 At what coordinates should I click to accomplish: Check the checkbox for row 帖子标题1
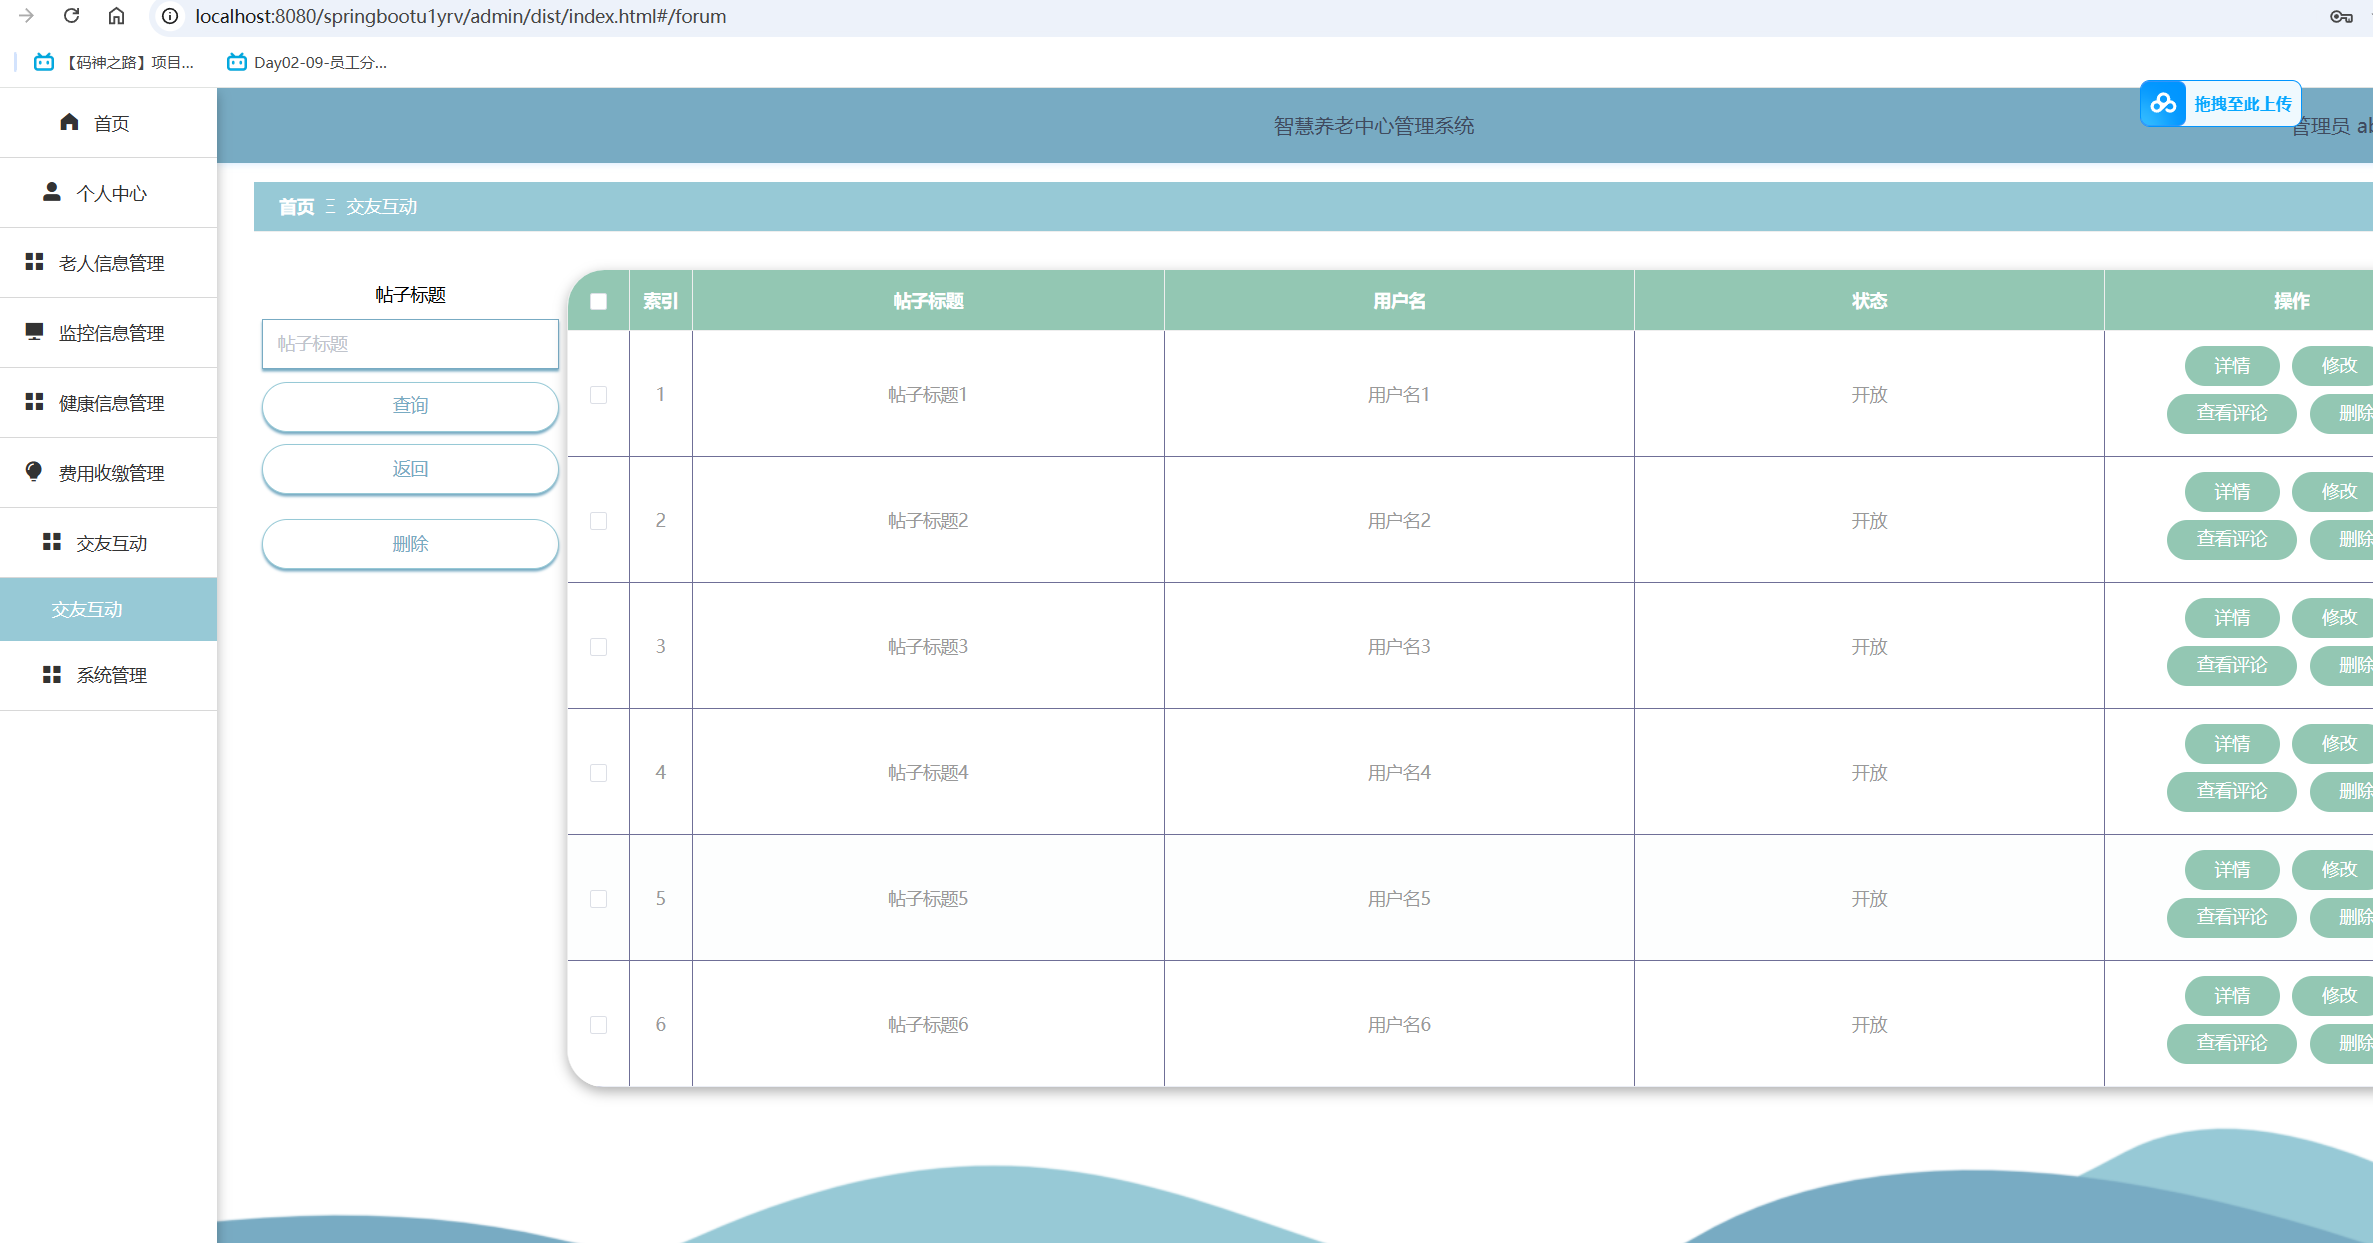click(598, 395)
